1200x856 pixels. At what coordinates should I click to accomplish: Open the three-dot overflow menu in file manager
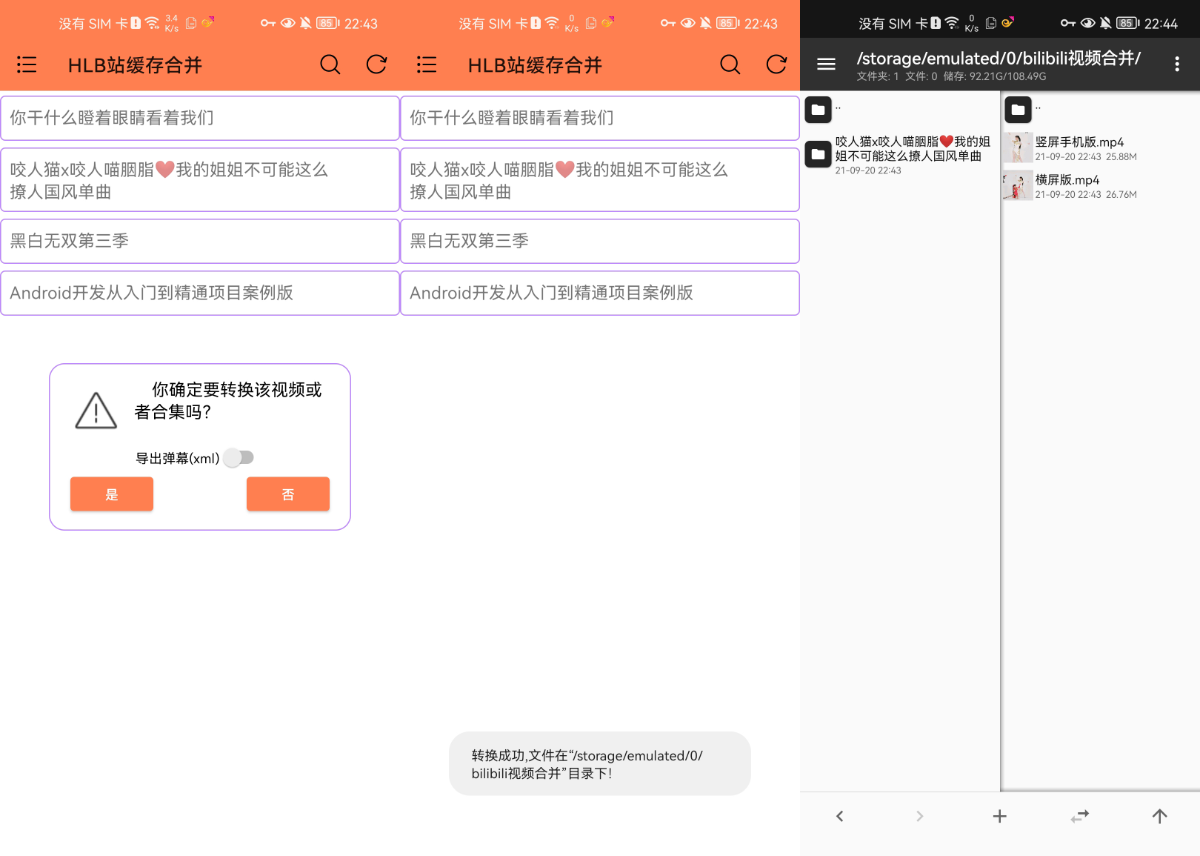coord(1178,64)
